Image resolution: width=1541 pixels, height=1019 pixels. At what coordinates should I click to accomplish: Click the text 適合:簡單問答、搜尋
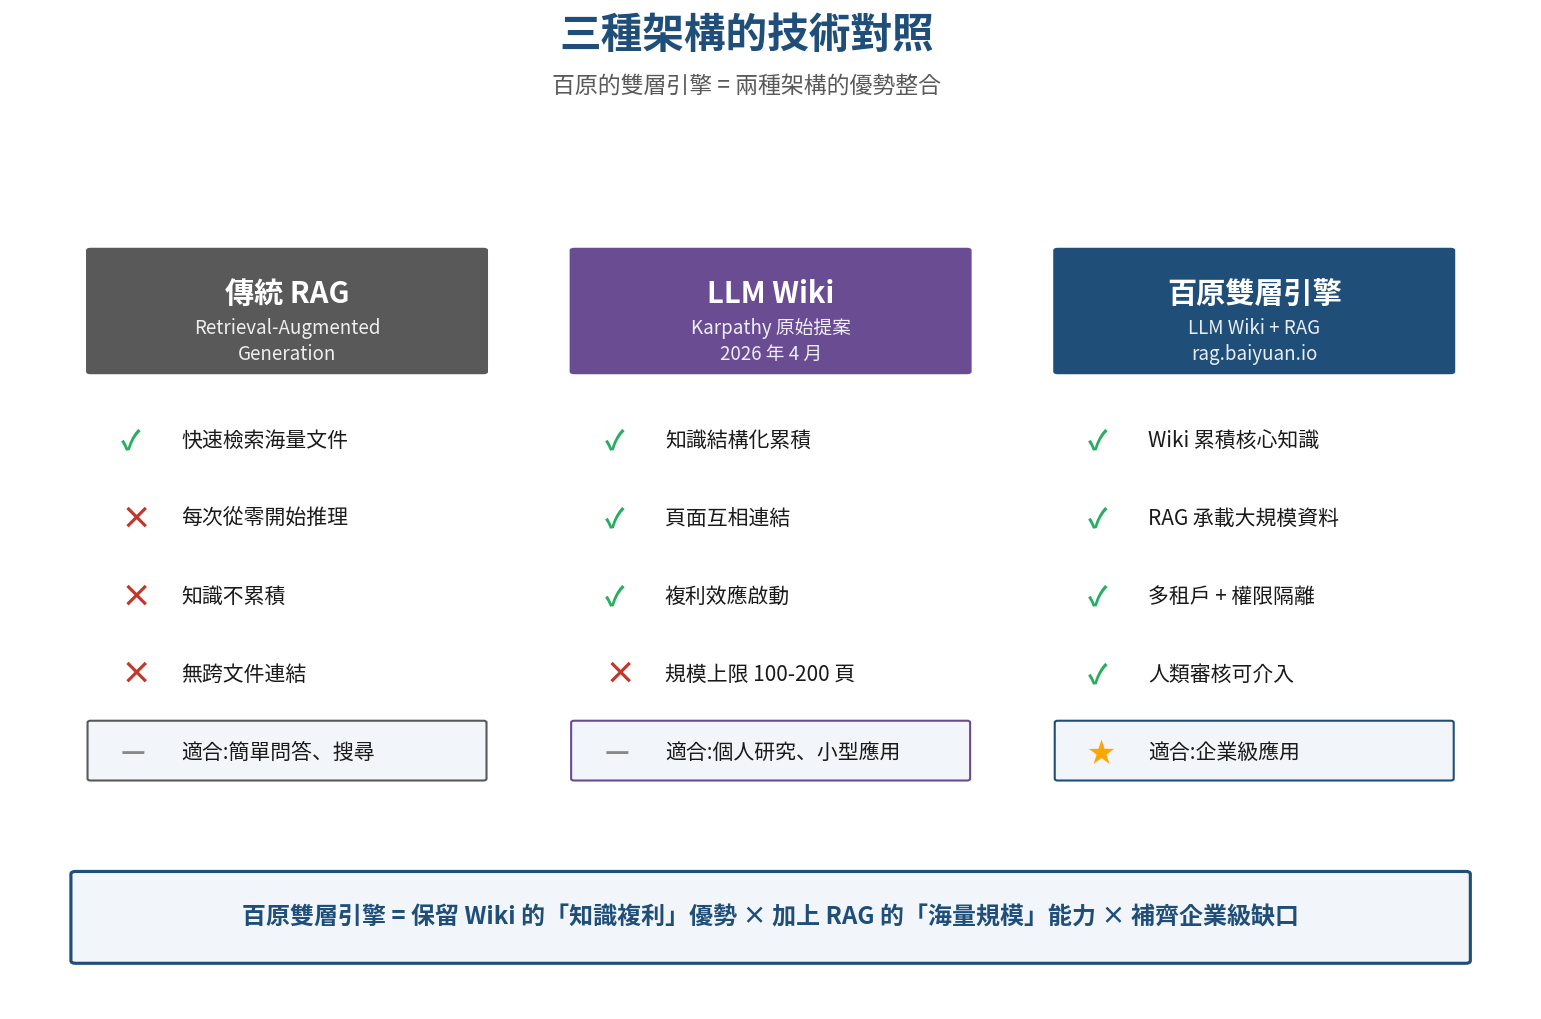(x=278, y=752)
